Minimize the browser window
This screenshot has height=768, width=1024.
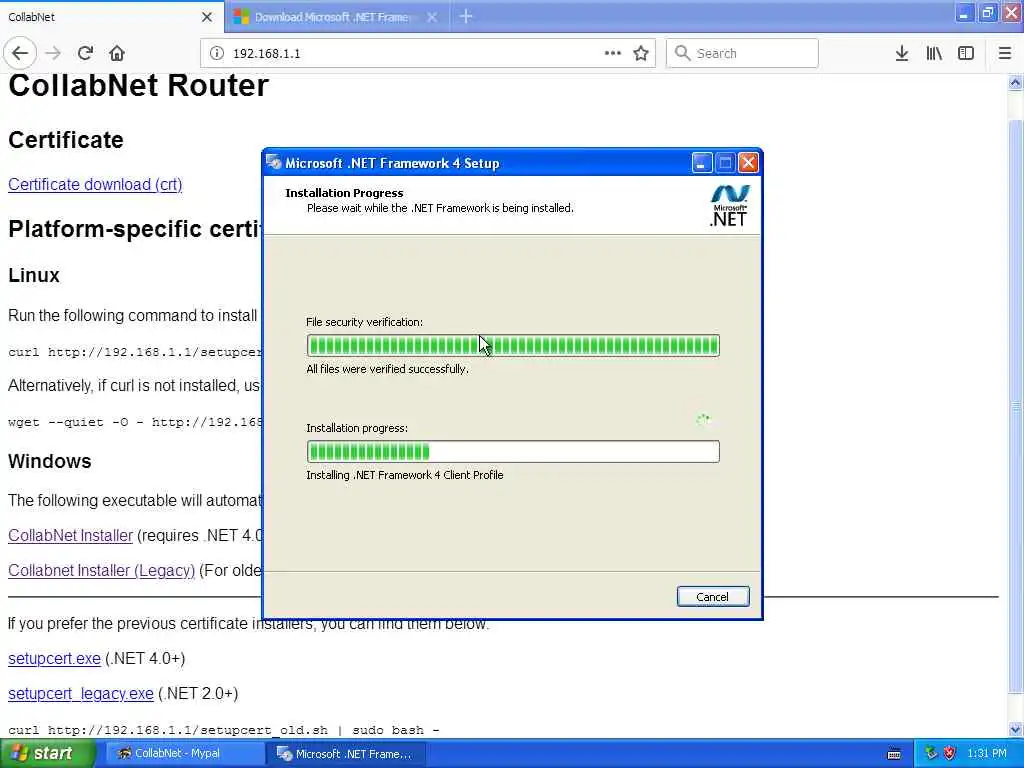tap(964, 13)
